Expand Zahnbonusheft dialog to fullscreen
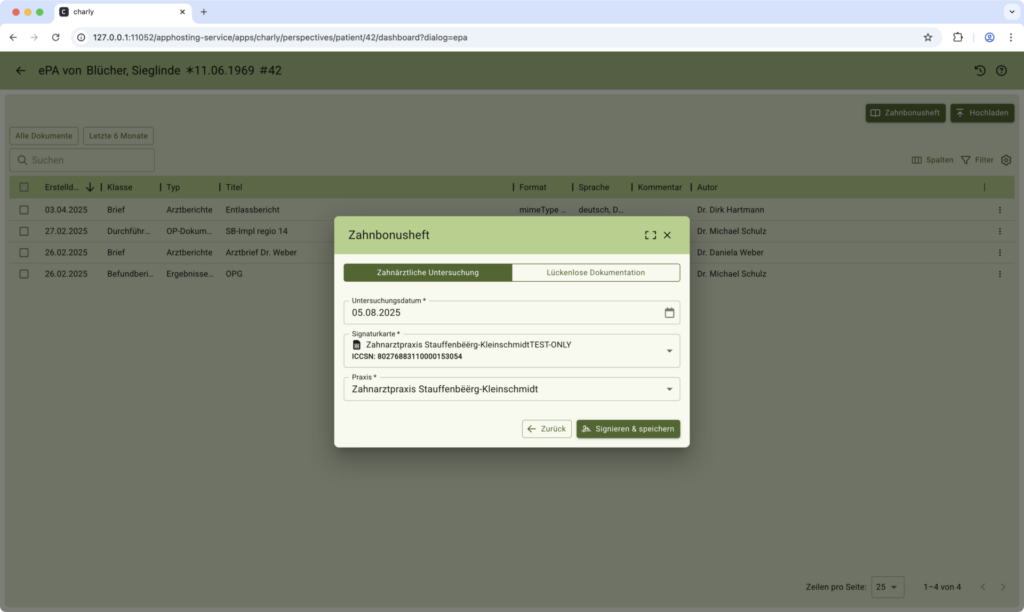1024x612 pixels. click(650, 235)
